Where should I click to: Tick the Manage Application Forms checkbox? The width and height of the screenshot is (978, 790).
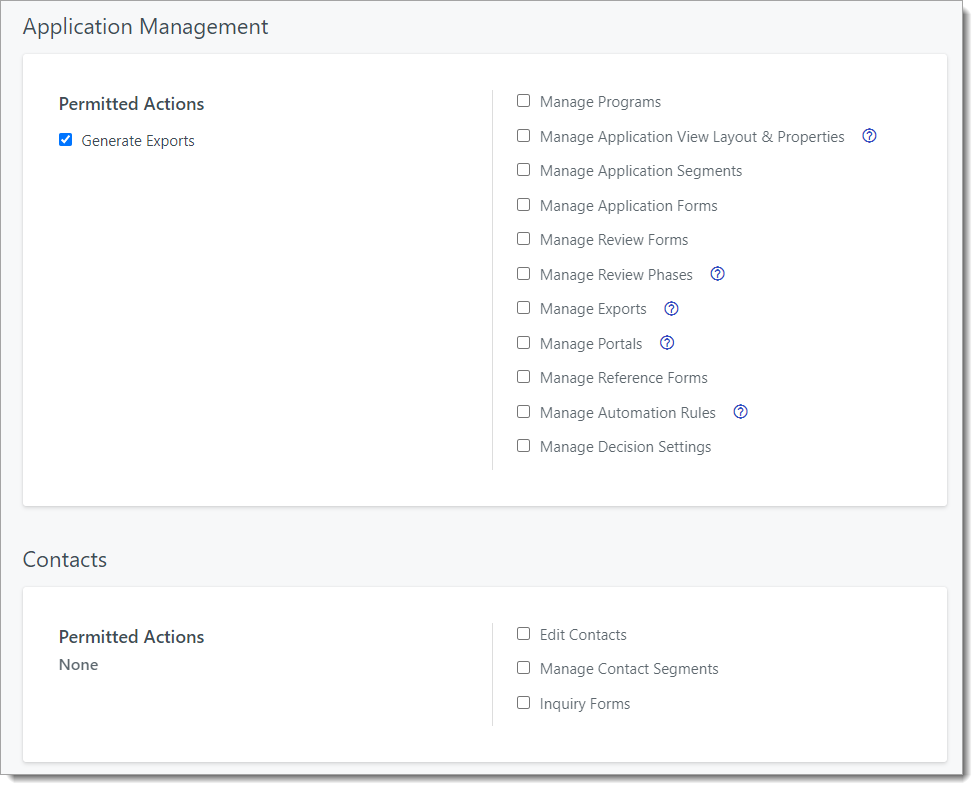[x=523, y=204]
